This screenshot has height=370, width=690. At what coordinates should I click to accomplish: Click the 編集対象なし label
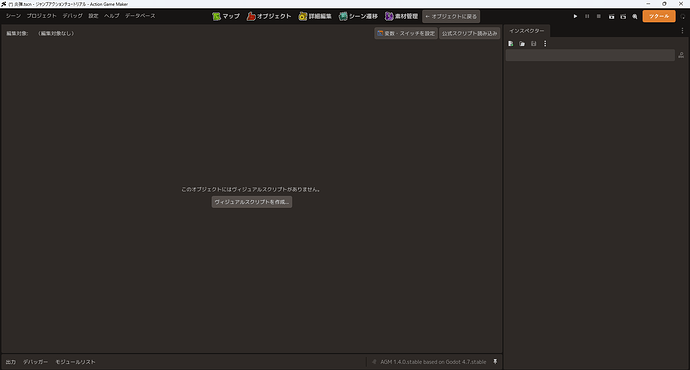(56, 33)
